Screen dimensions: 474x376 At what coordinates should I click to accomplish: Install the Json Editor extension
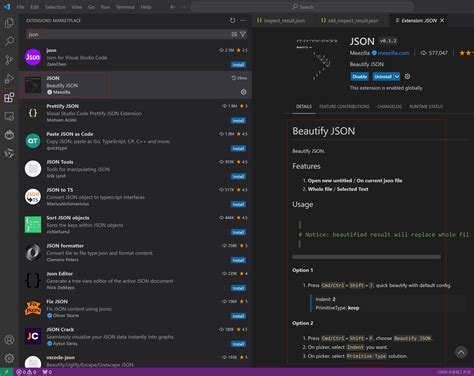(238, 288)
